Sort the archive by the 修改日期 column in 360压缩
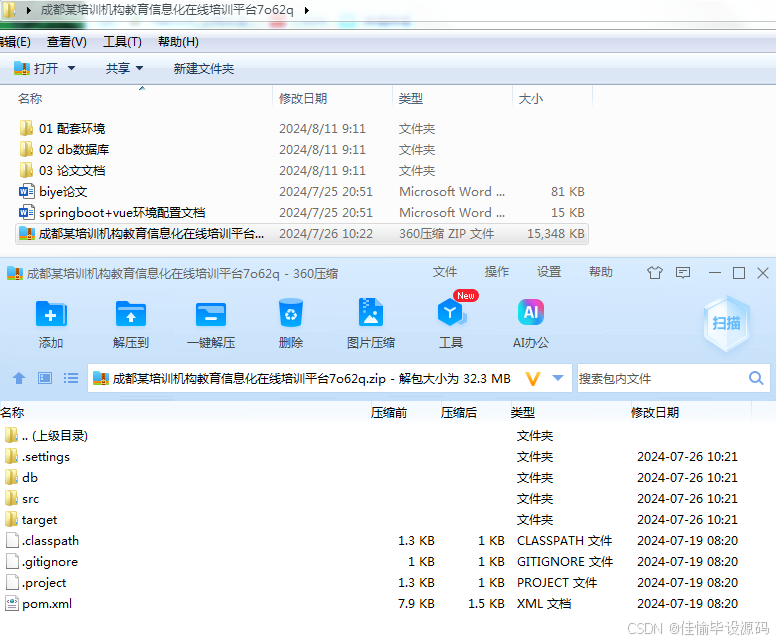Image resolution: width=776 pixels, height=642 pixels. (x=655, y=412)
